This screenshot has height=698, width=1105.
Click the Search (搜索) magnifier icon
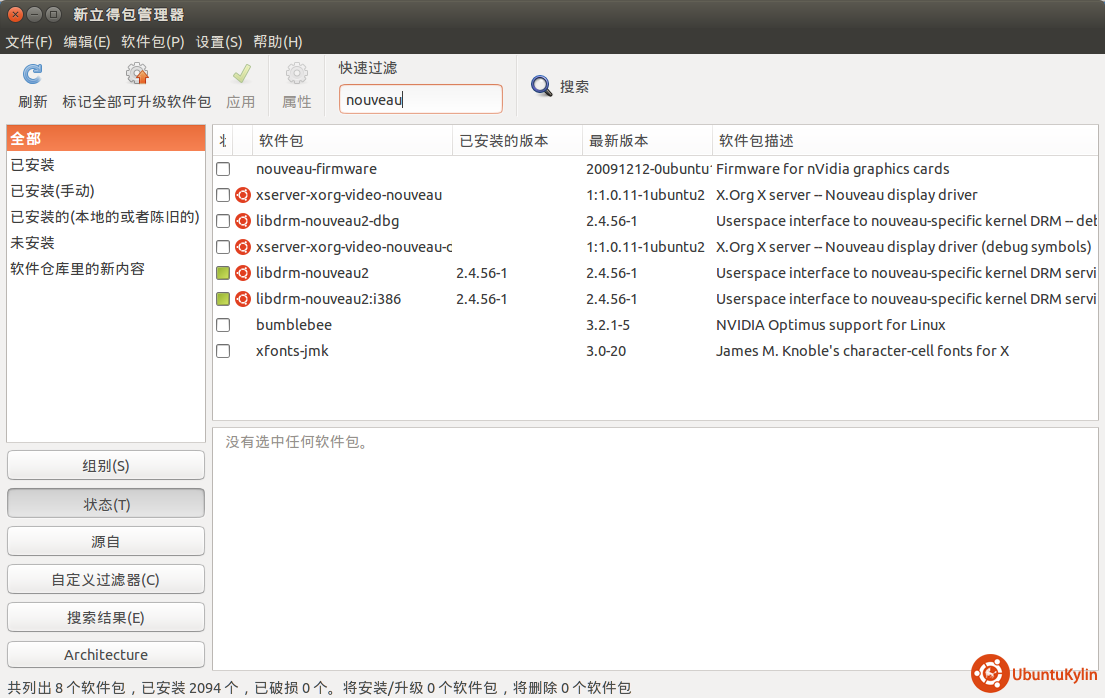[x=542, y=86]
